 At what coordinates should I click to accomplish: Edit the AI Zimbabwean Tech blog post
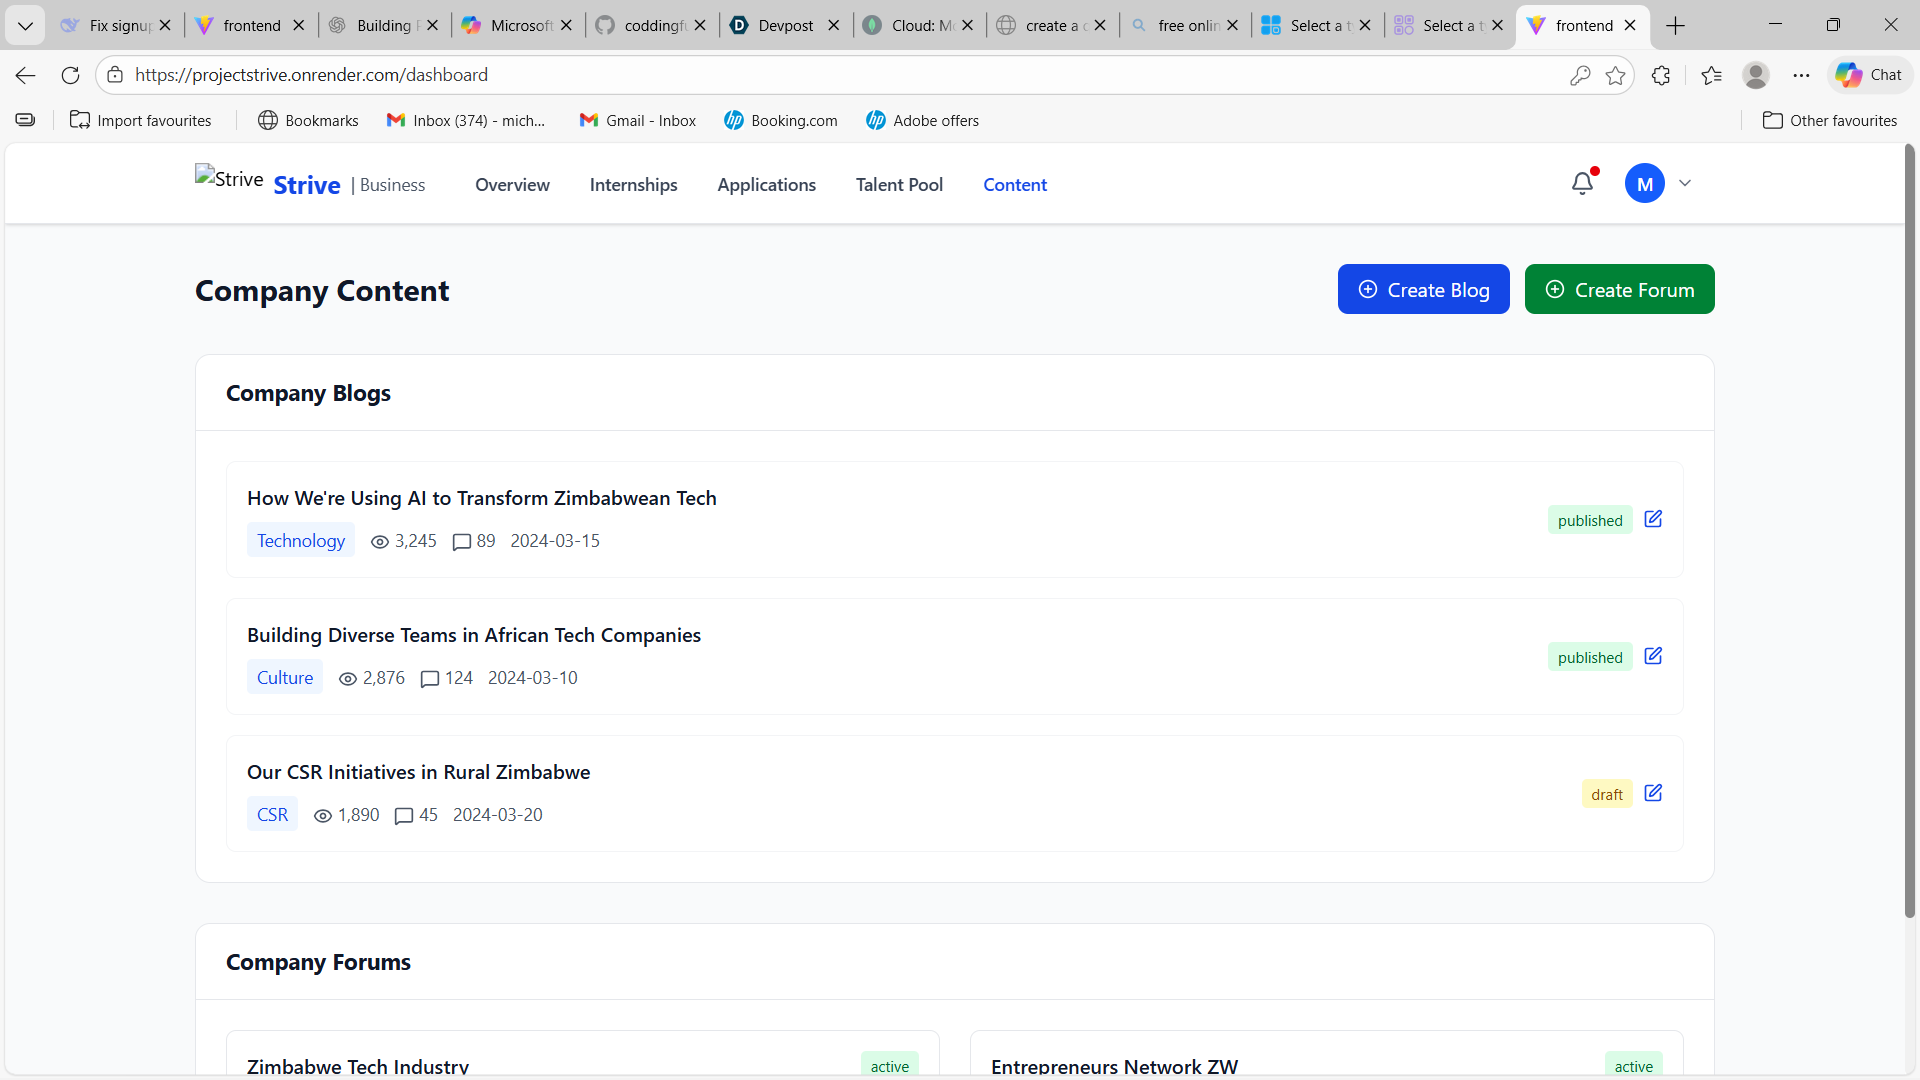click(x=1653, y=519)
